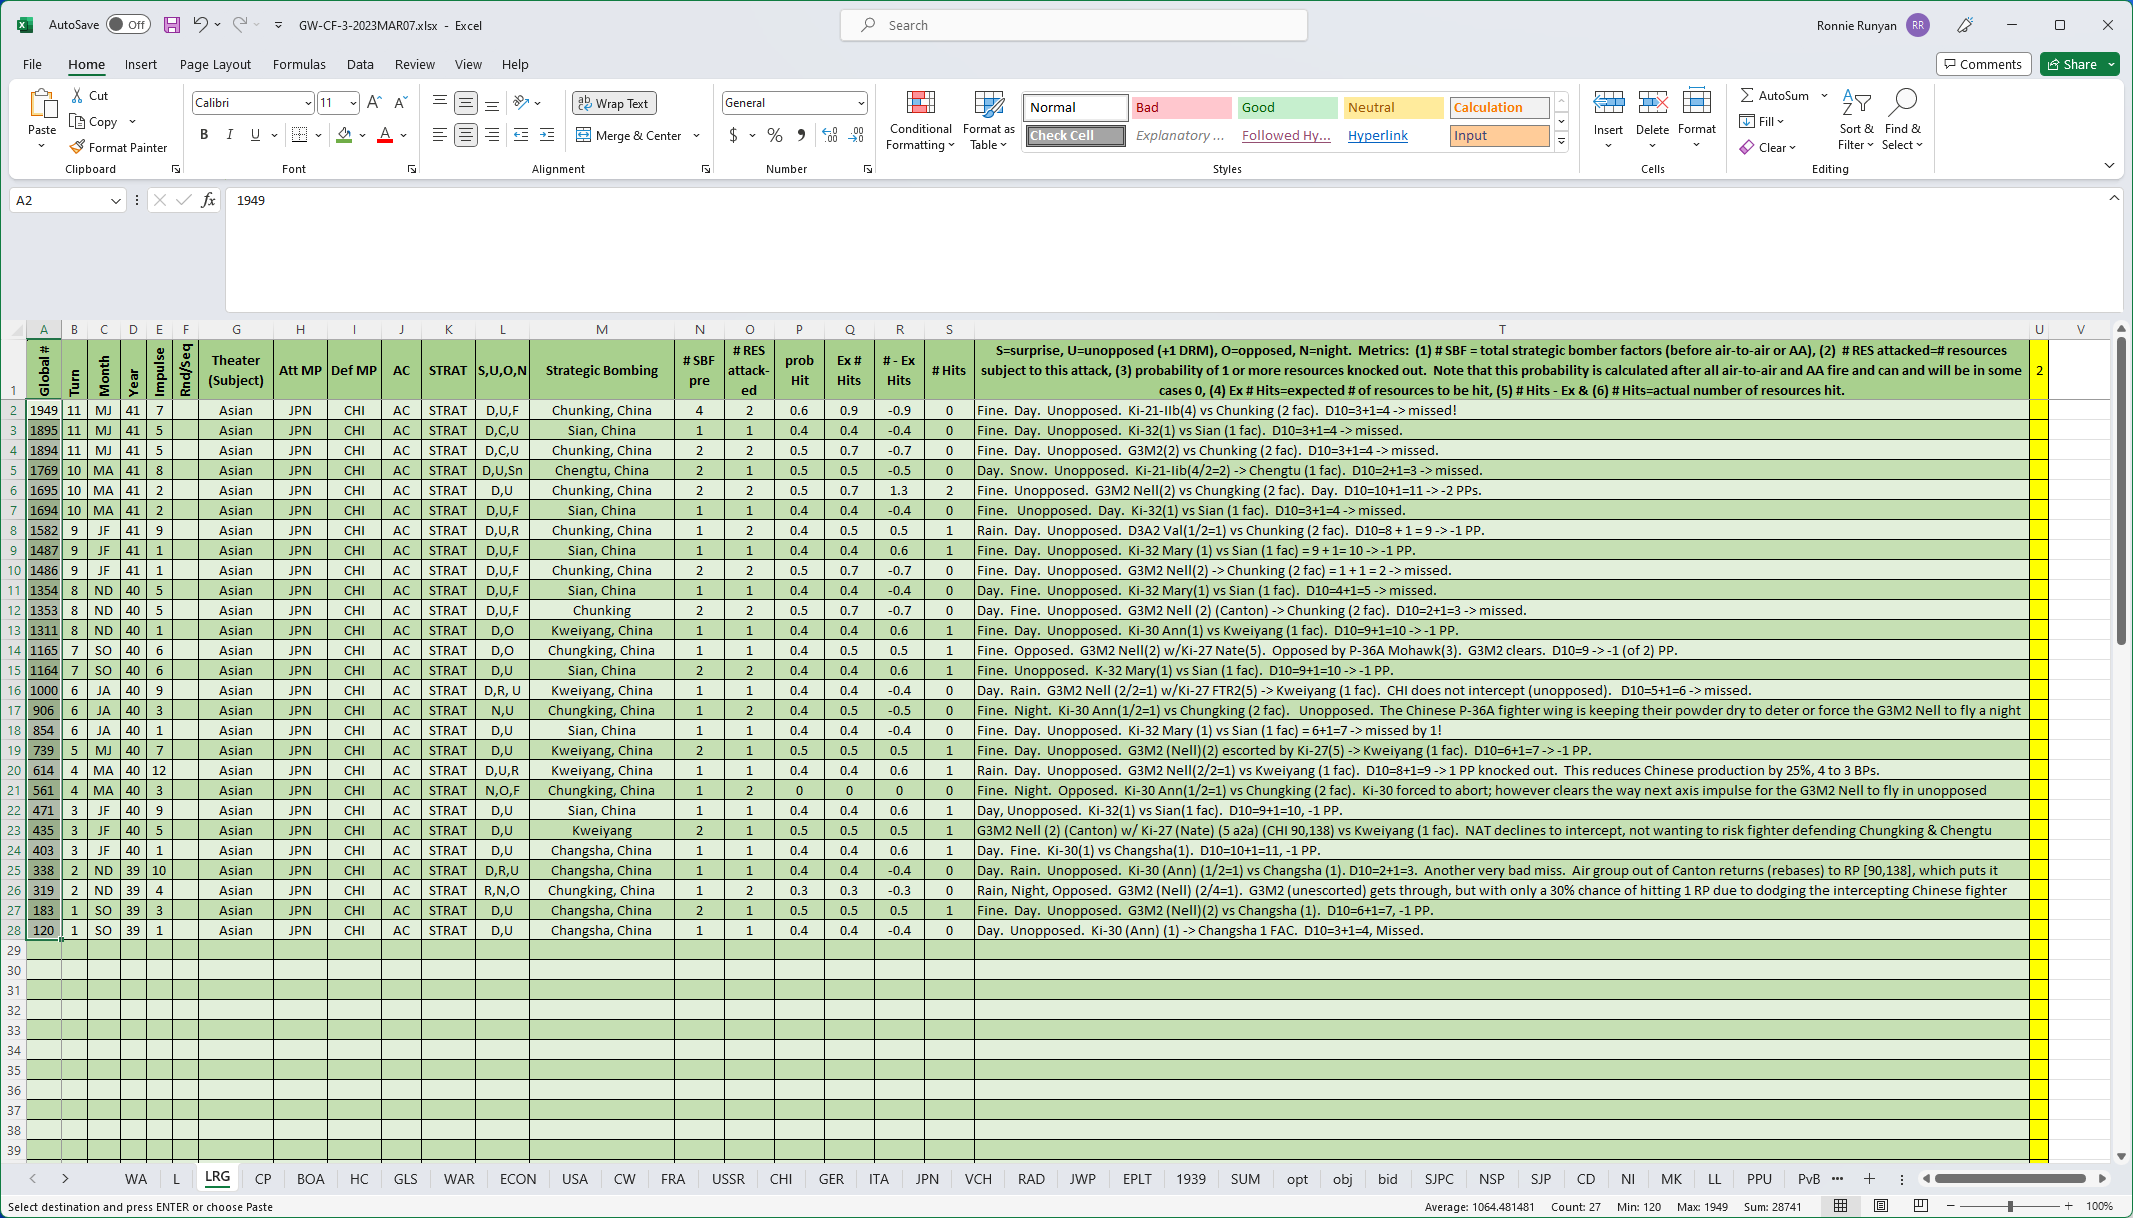Open the Help ribbon tab
Viewport: 2133px width, 1218px height.
[515, 64]
